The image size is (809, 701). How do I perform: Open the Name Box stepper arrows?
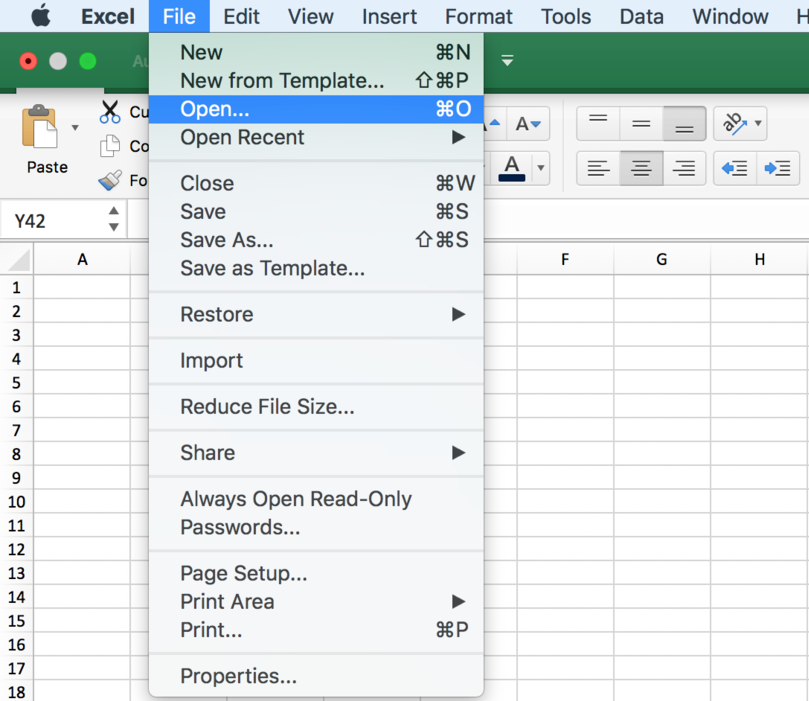(x=114, y=219)
